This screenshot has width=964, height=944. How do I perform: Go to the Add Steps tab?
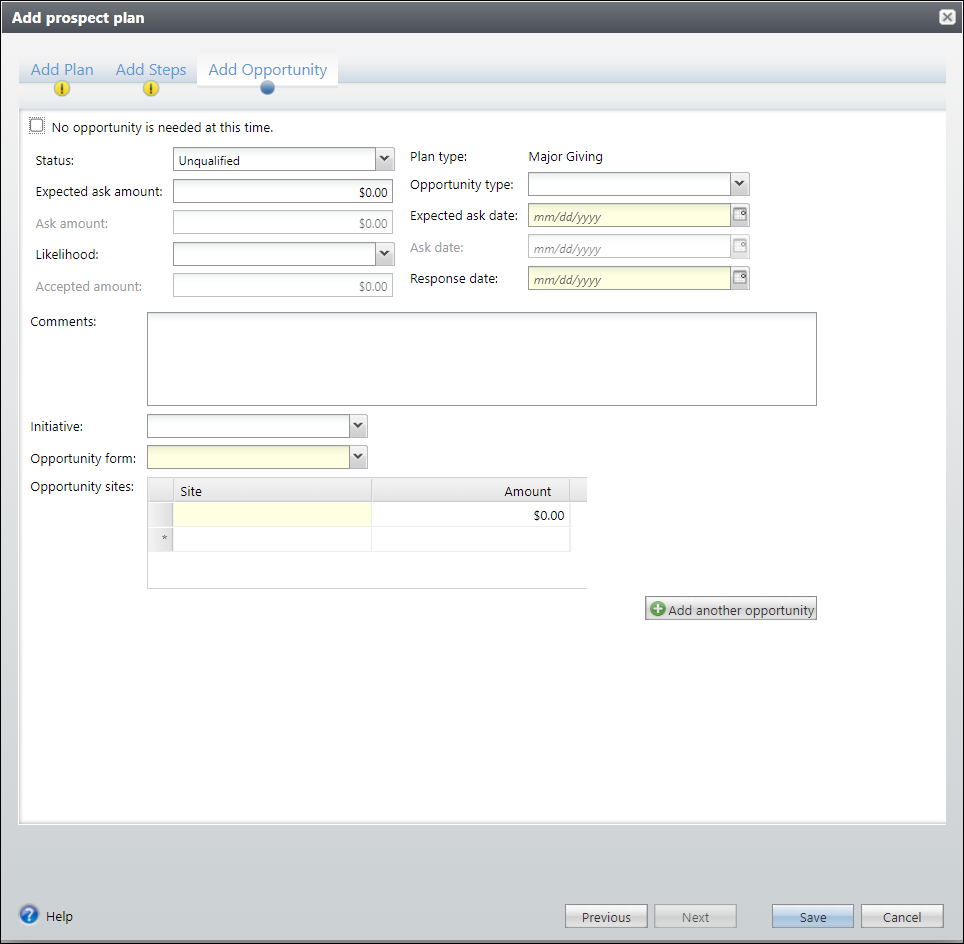(x=151, y=69)
